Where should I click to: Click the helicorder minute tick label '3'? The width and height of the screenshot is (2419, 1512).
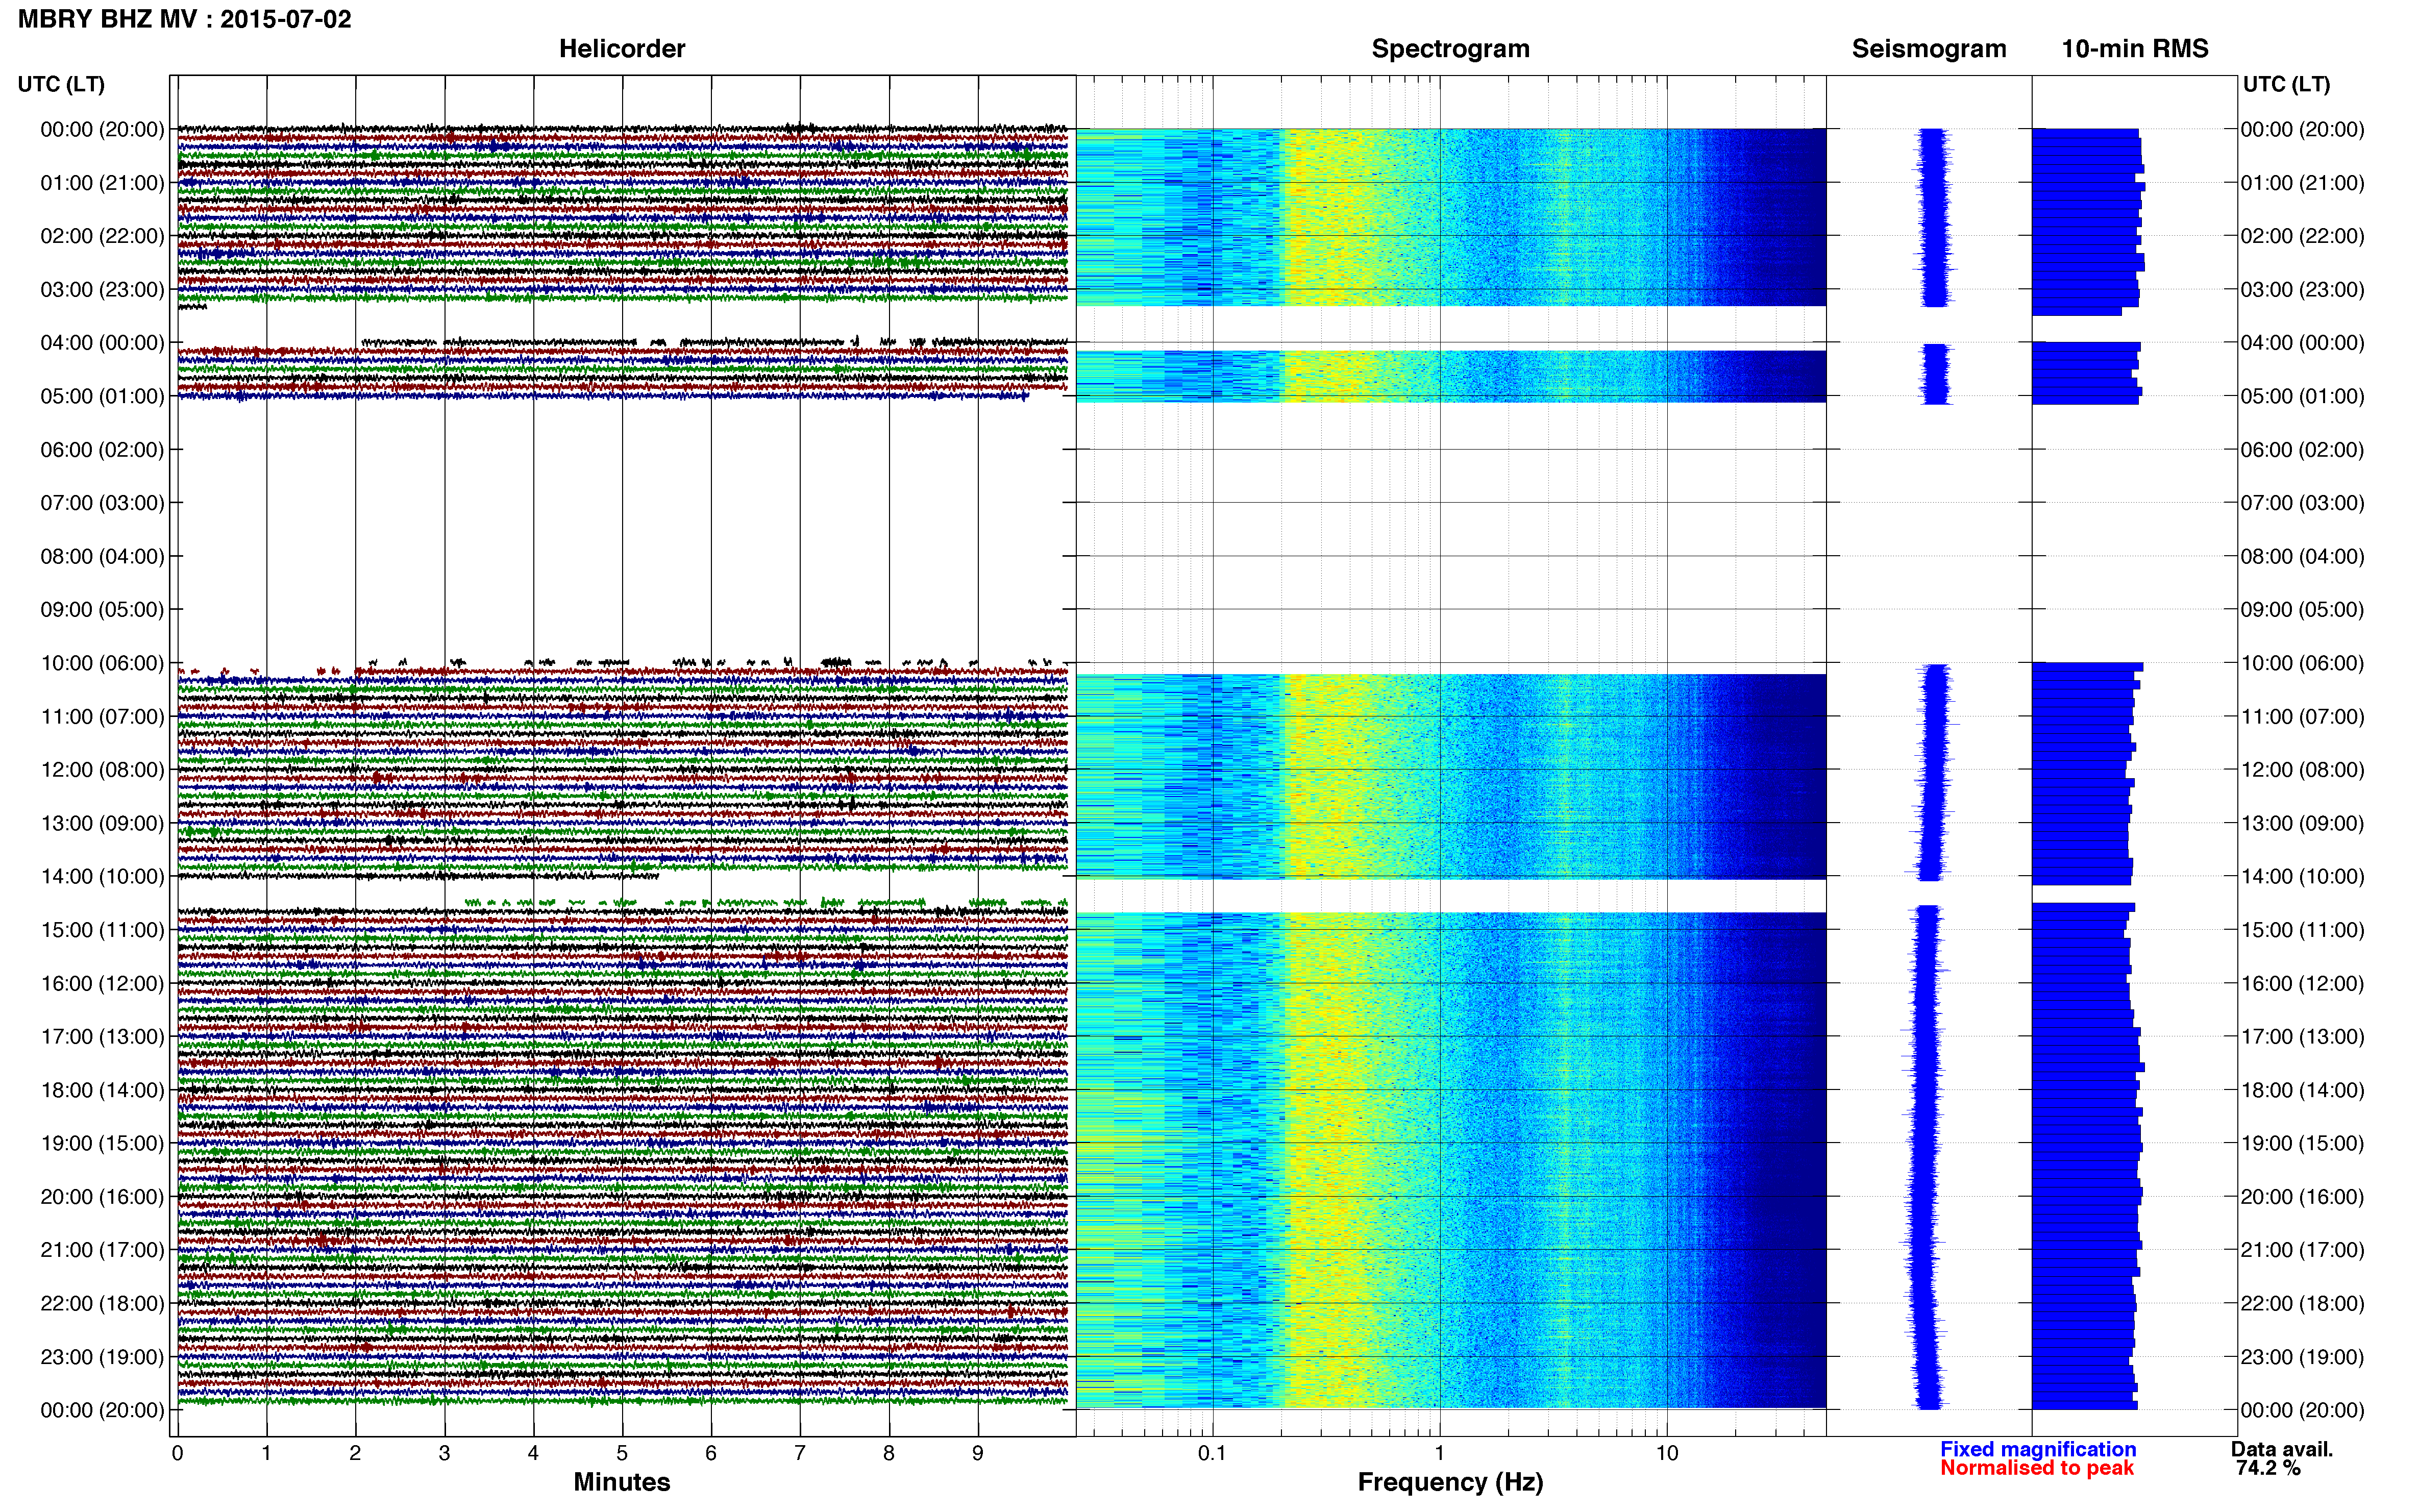point(444,1454)
